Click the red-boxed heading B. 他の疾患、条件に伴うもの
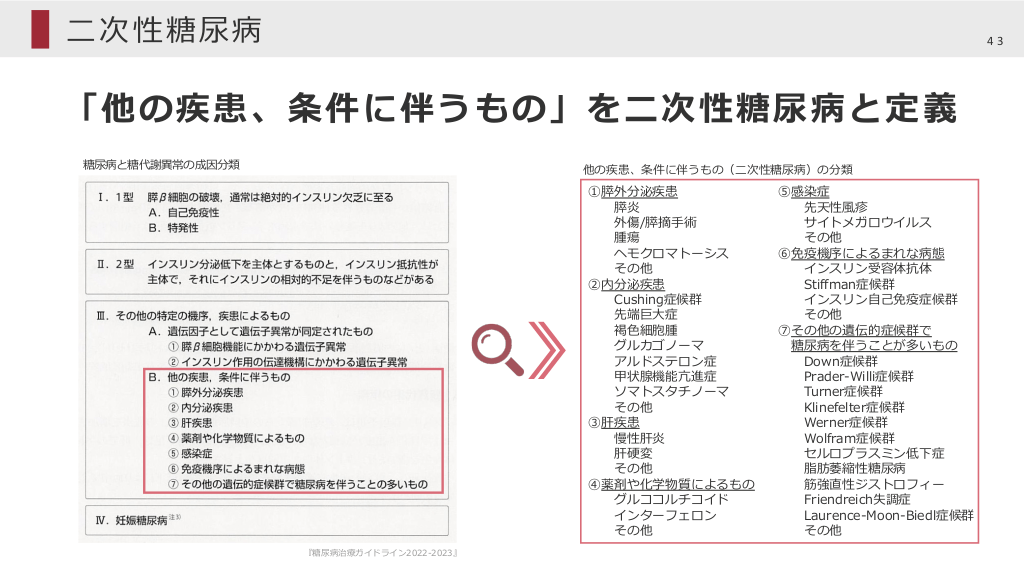1024x576 pixels. tap(219, 378)
